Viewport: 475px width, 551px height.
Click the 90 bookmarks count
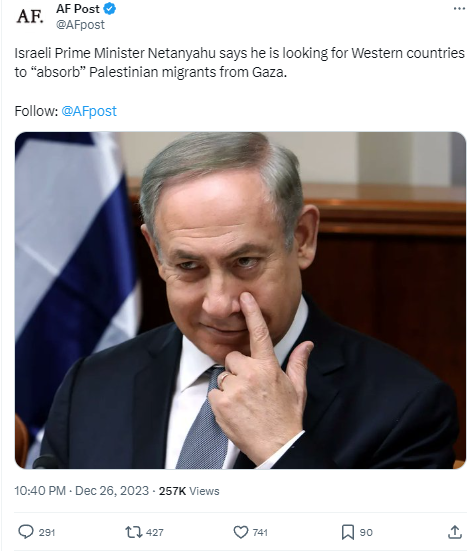pyautogui.click(x=366, y=533)
